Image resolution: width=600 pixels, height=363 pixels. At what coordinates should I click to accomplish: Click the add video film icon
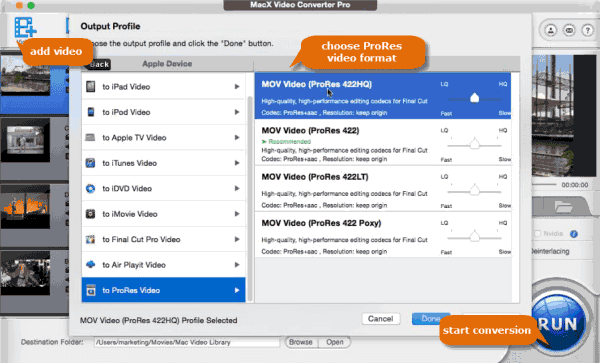pyautogui.click(x=25, y=28)
